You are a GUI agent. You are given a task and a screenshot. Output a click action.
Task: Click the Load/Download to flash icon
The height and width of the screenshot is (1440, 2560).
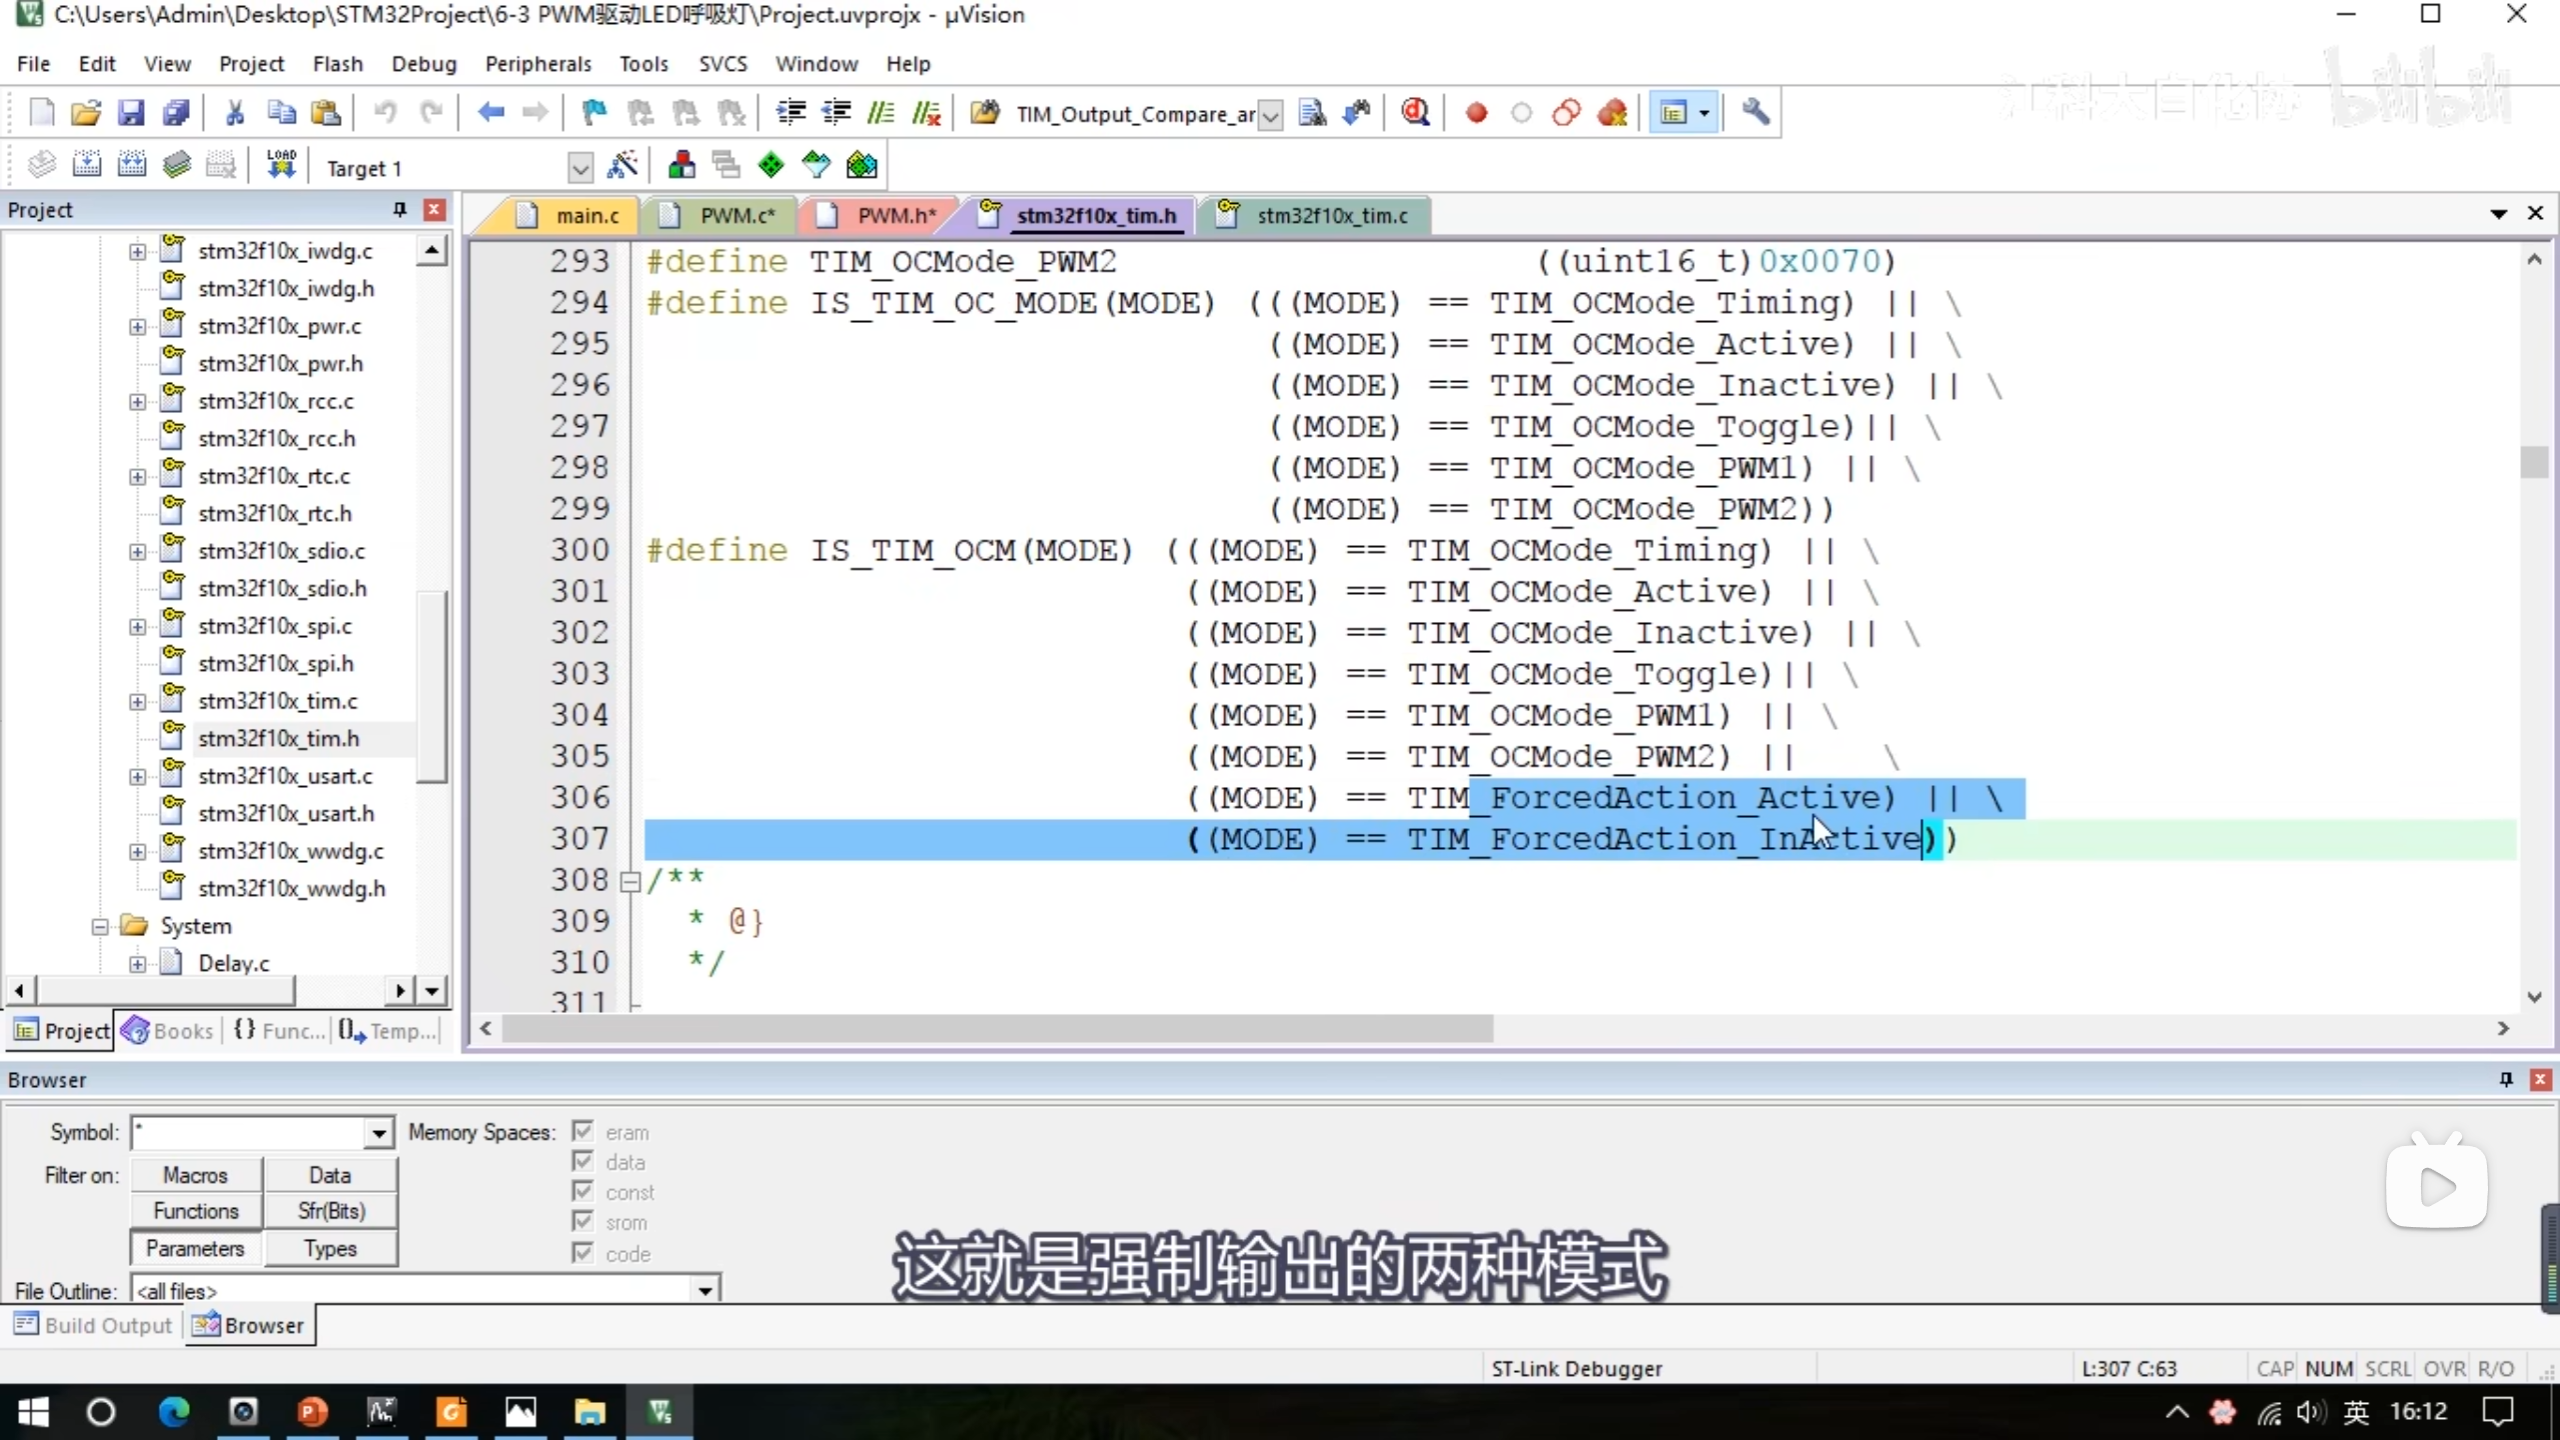(281, 165)
